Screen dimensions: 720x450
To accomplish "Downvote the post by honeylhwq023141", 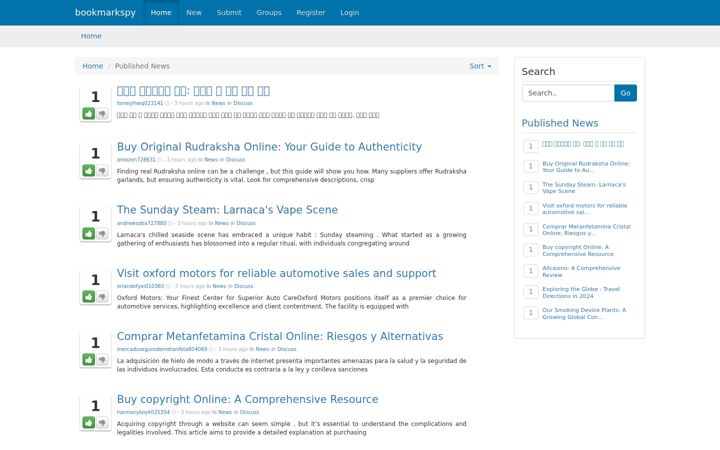I will 102,114.
